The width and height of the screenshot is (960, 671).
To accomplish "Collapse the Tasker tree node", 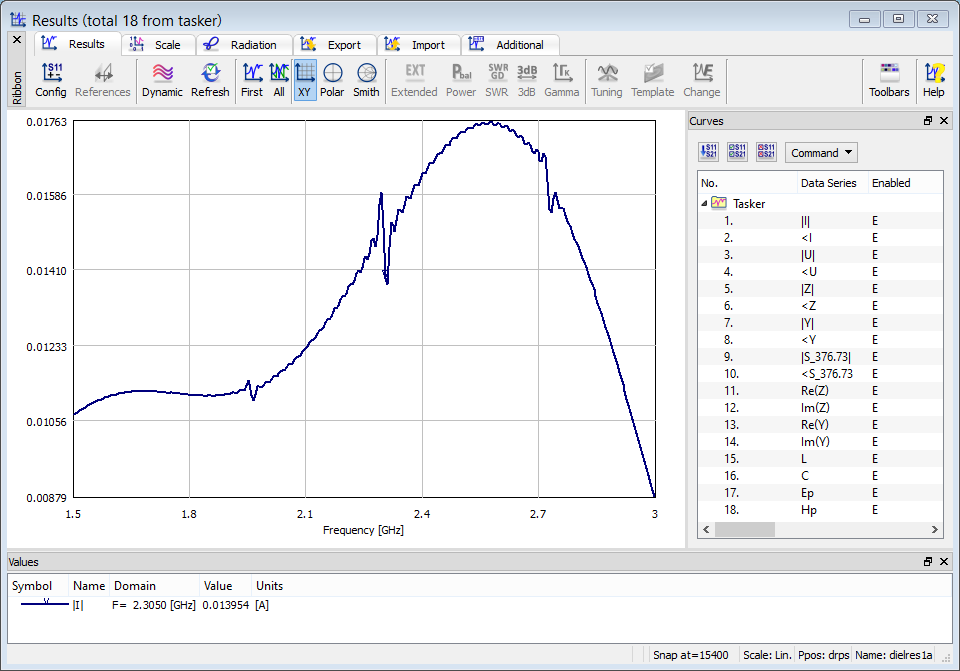I will [x=705, y=203].
